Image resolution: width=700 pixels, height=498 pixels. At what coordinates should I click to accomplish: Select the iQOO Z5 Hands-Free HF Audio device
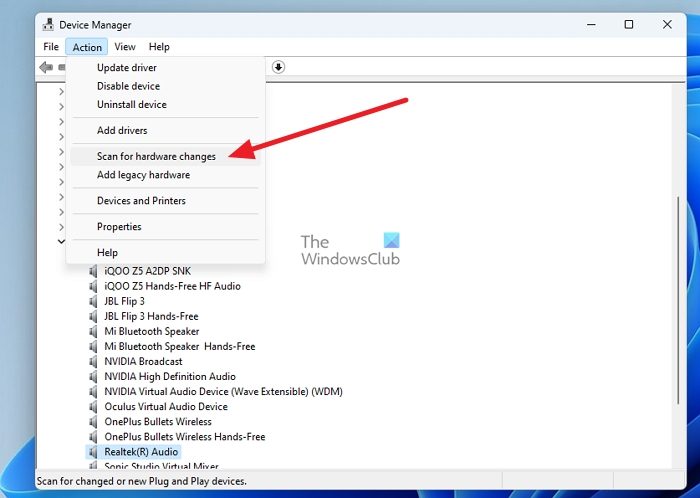click(x=172, y=286)
